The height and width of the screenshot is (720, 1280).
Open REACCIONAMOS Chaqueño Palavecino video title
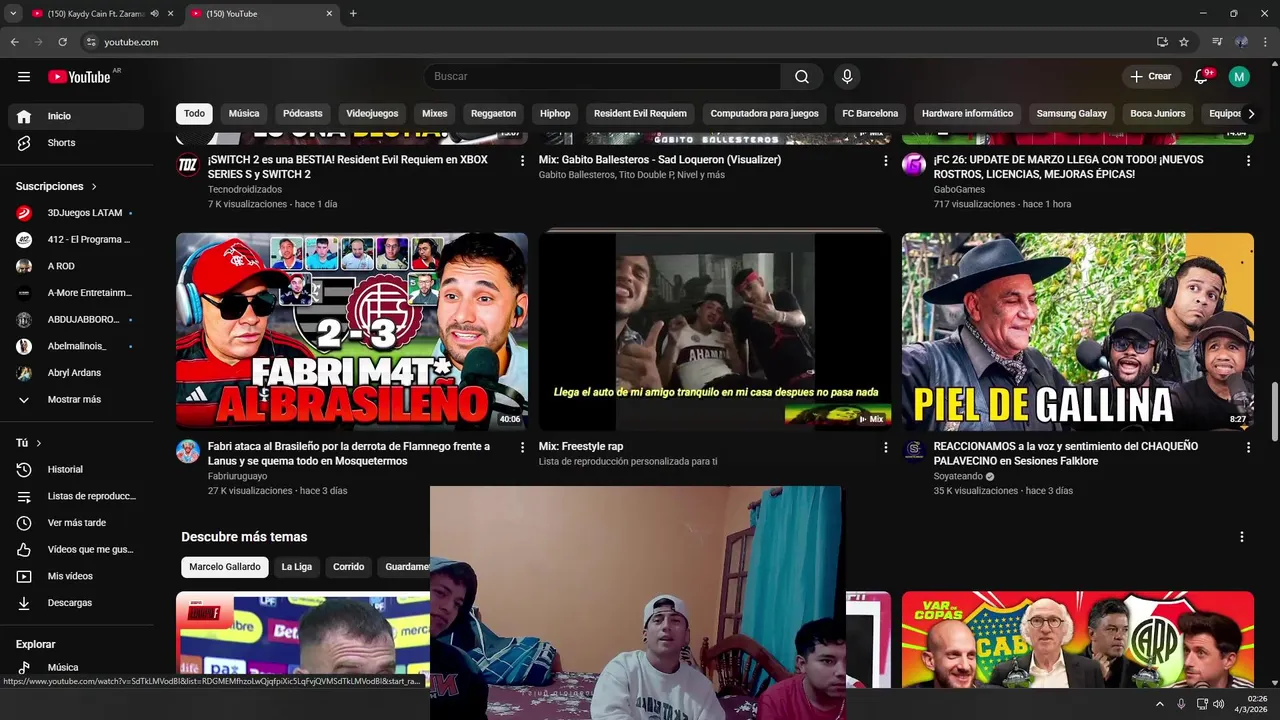(x=1066, y=454)
